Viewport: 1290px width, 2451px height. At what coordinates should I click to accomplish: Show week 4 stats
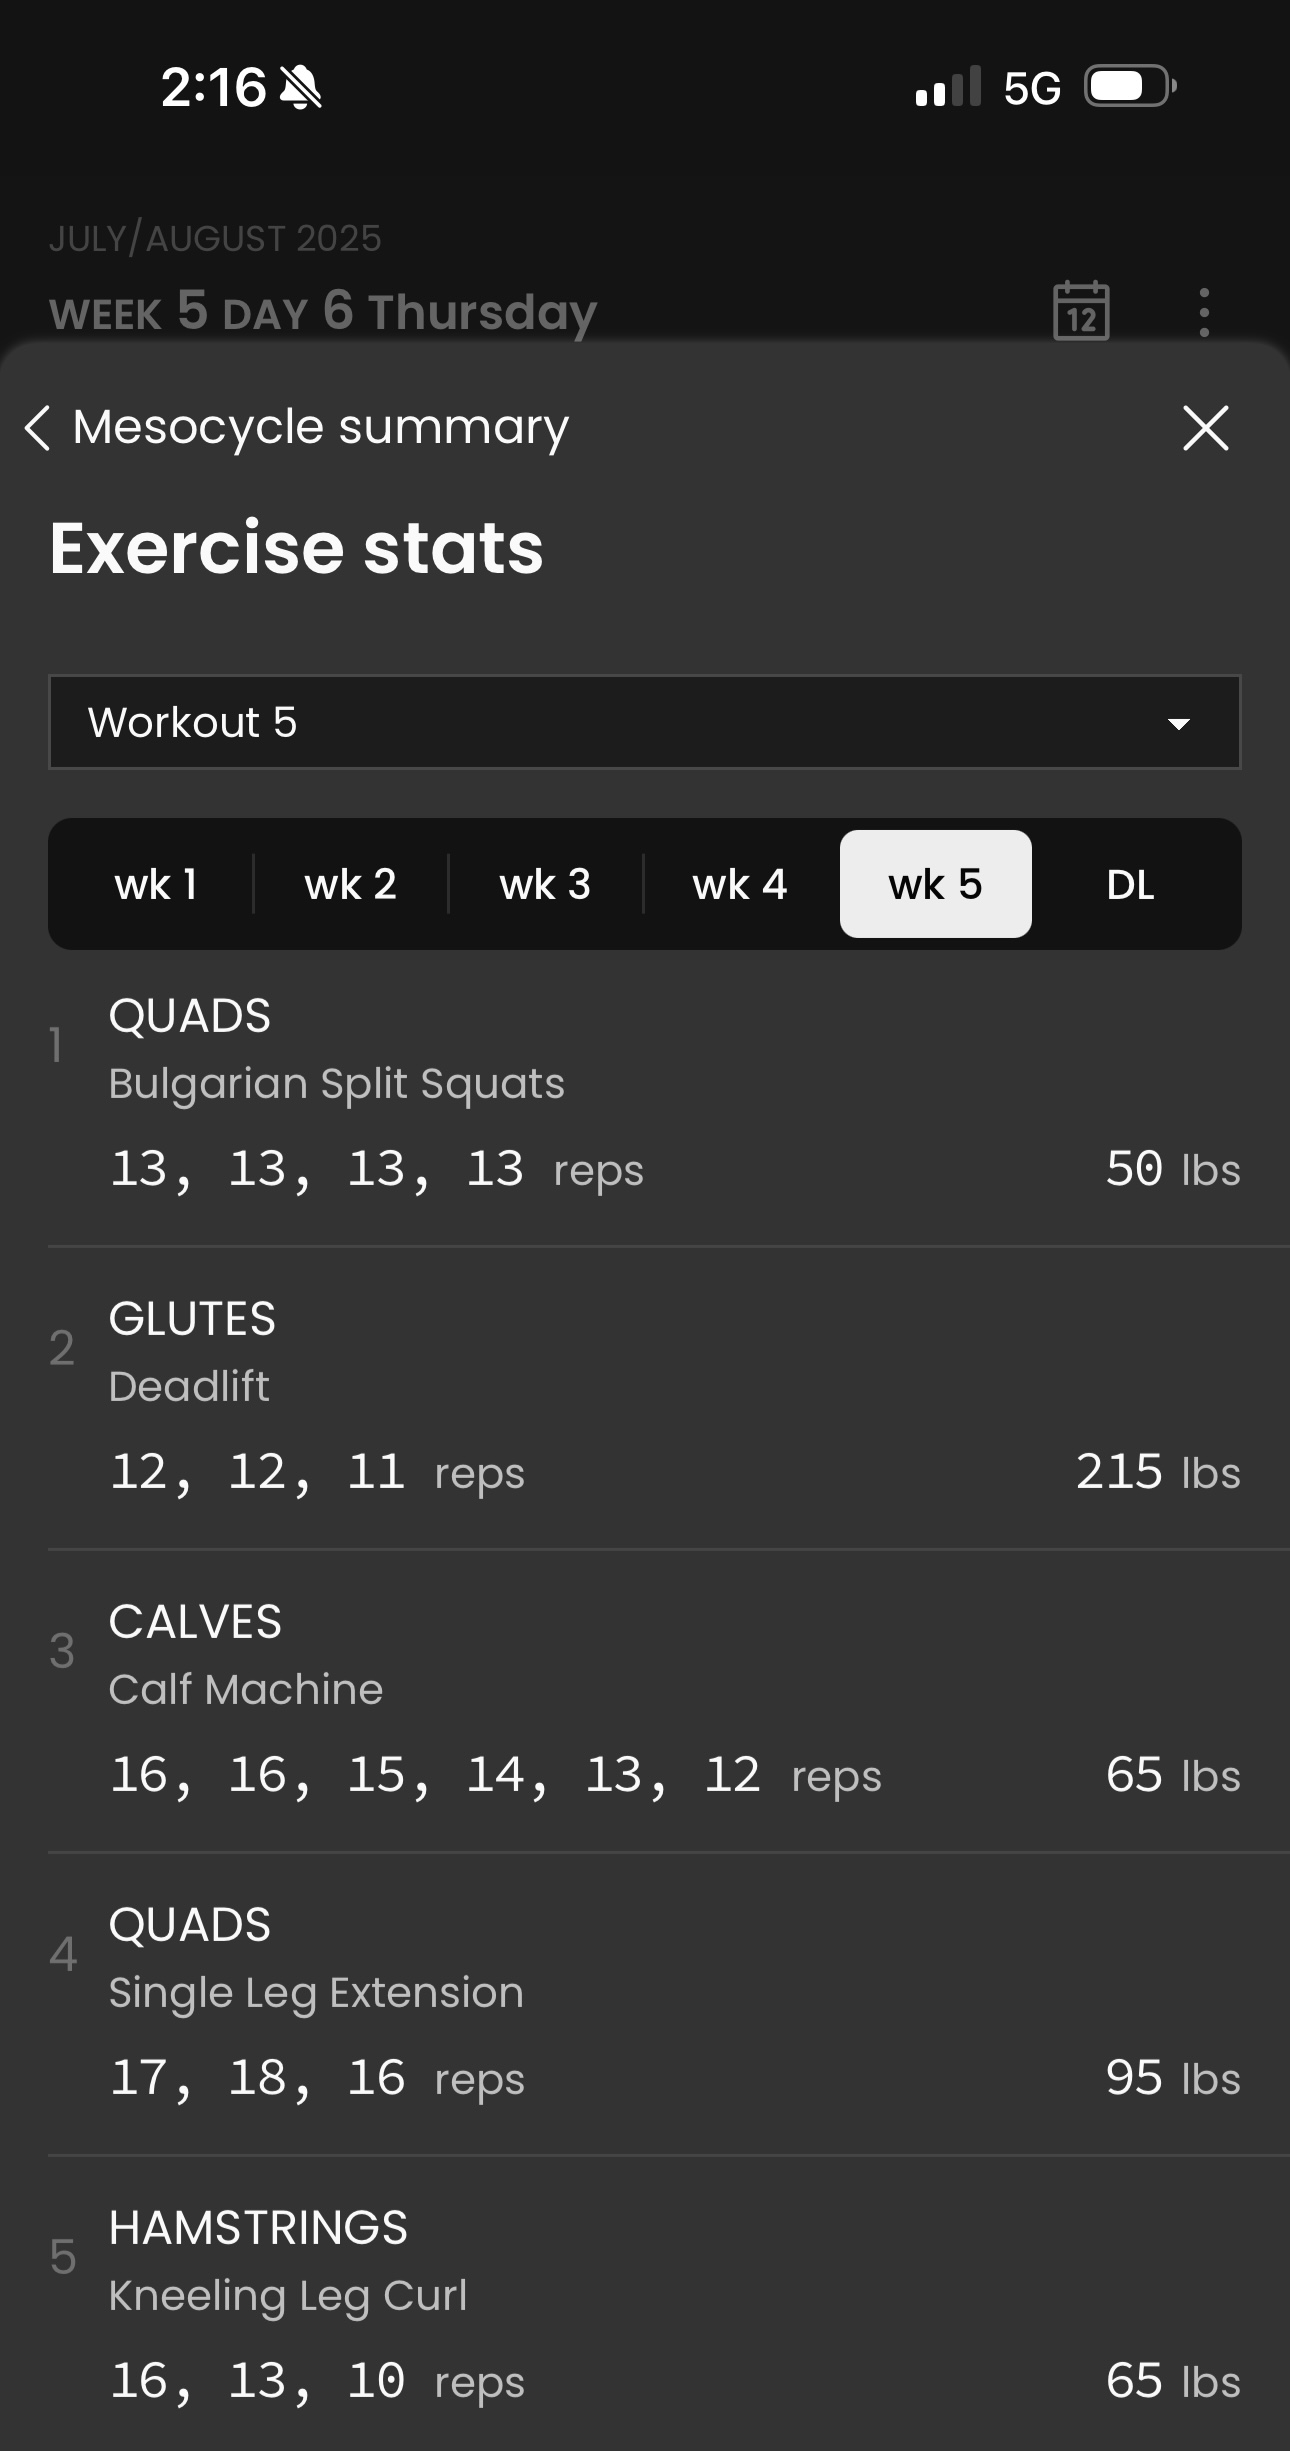[x=740, y=884]
